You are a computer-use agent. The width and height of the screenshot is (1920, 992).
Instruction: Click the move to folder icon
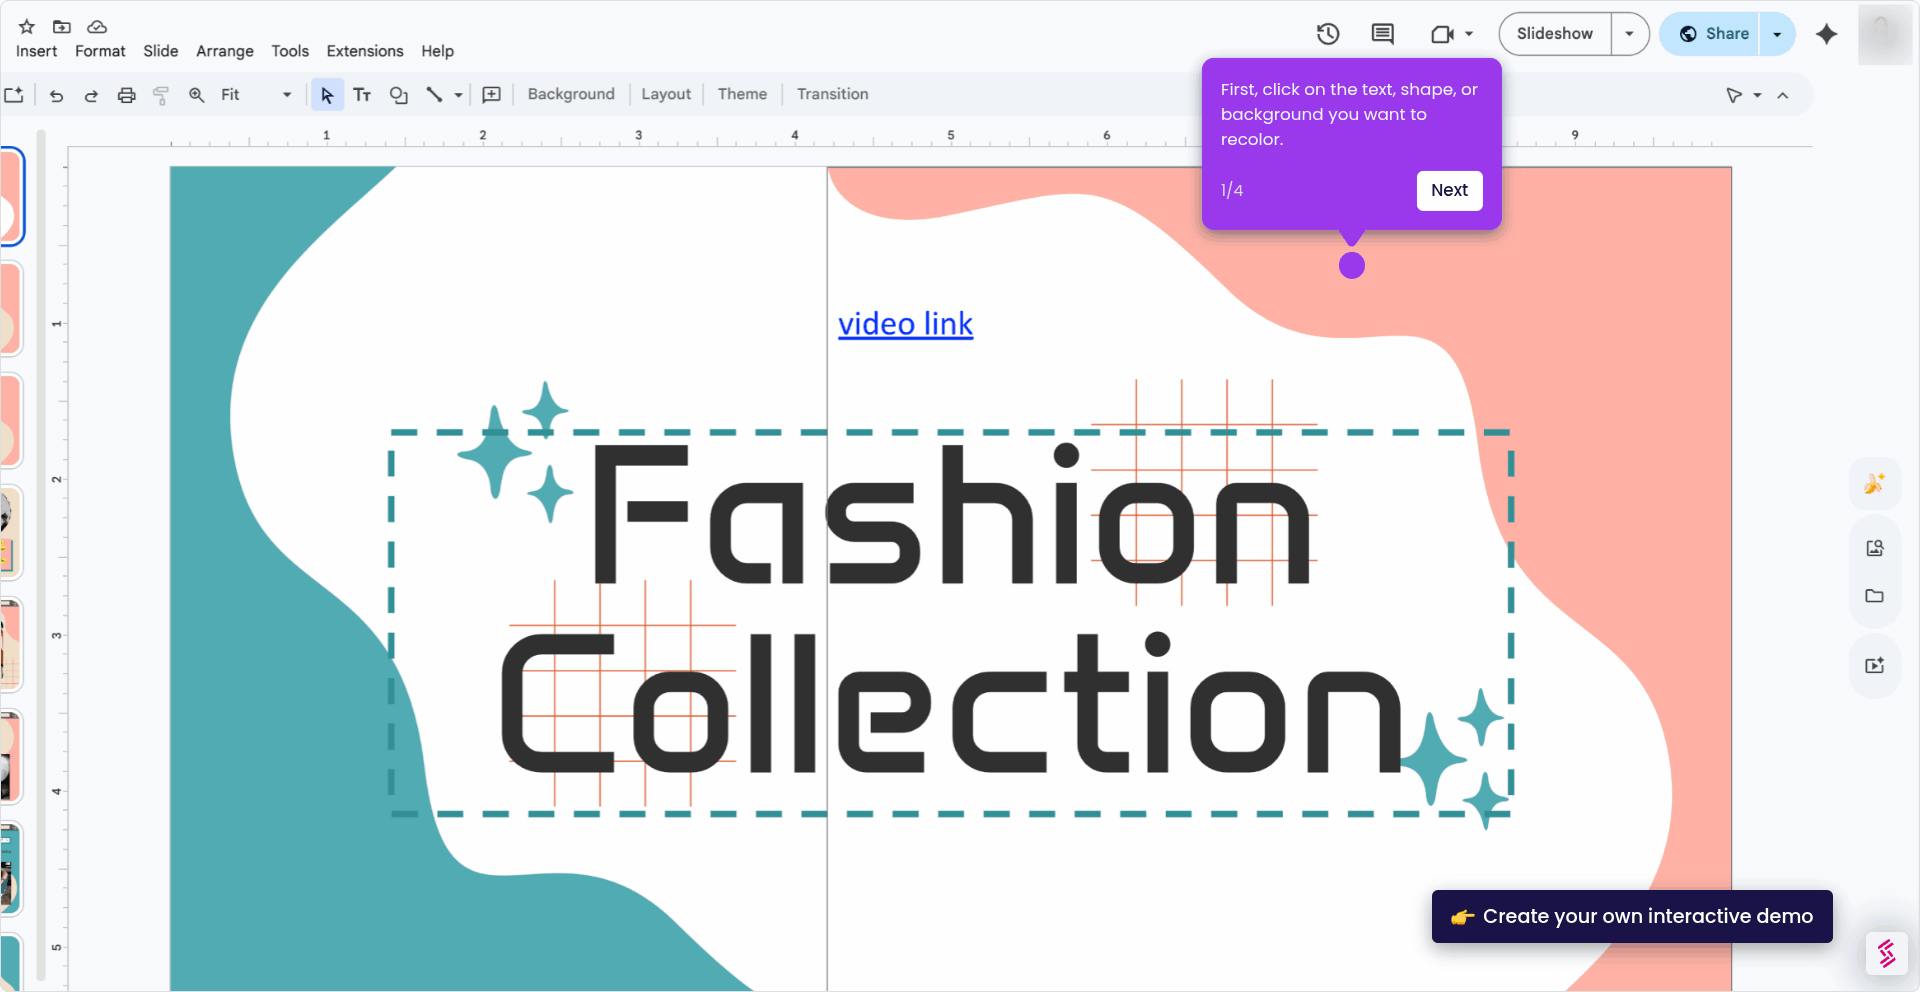(x=62, y=27)
